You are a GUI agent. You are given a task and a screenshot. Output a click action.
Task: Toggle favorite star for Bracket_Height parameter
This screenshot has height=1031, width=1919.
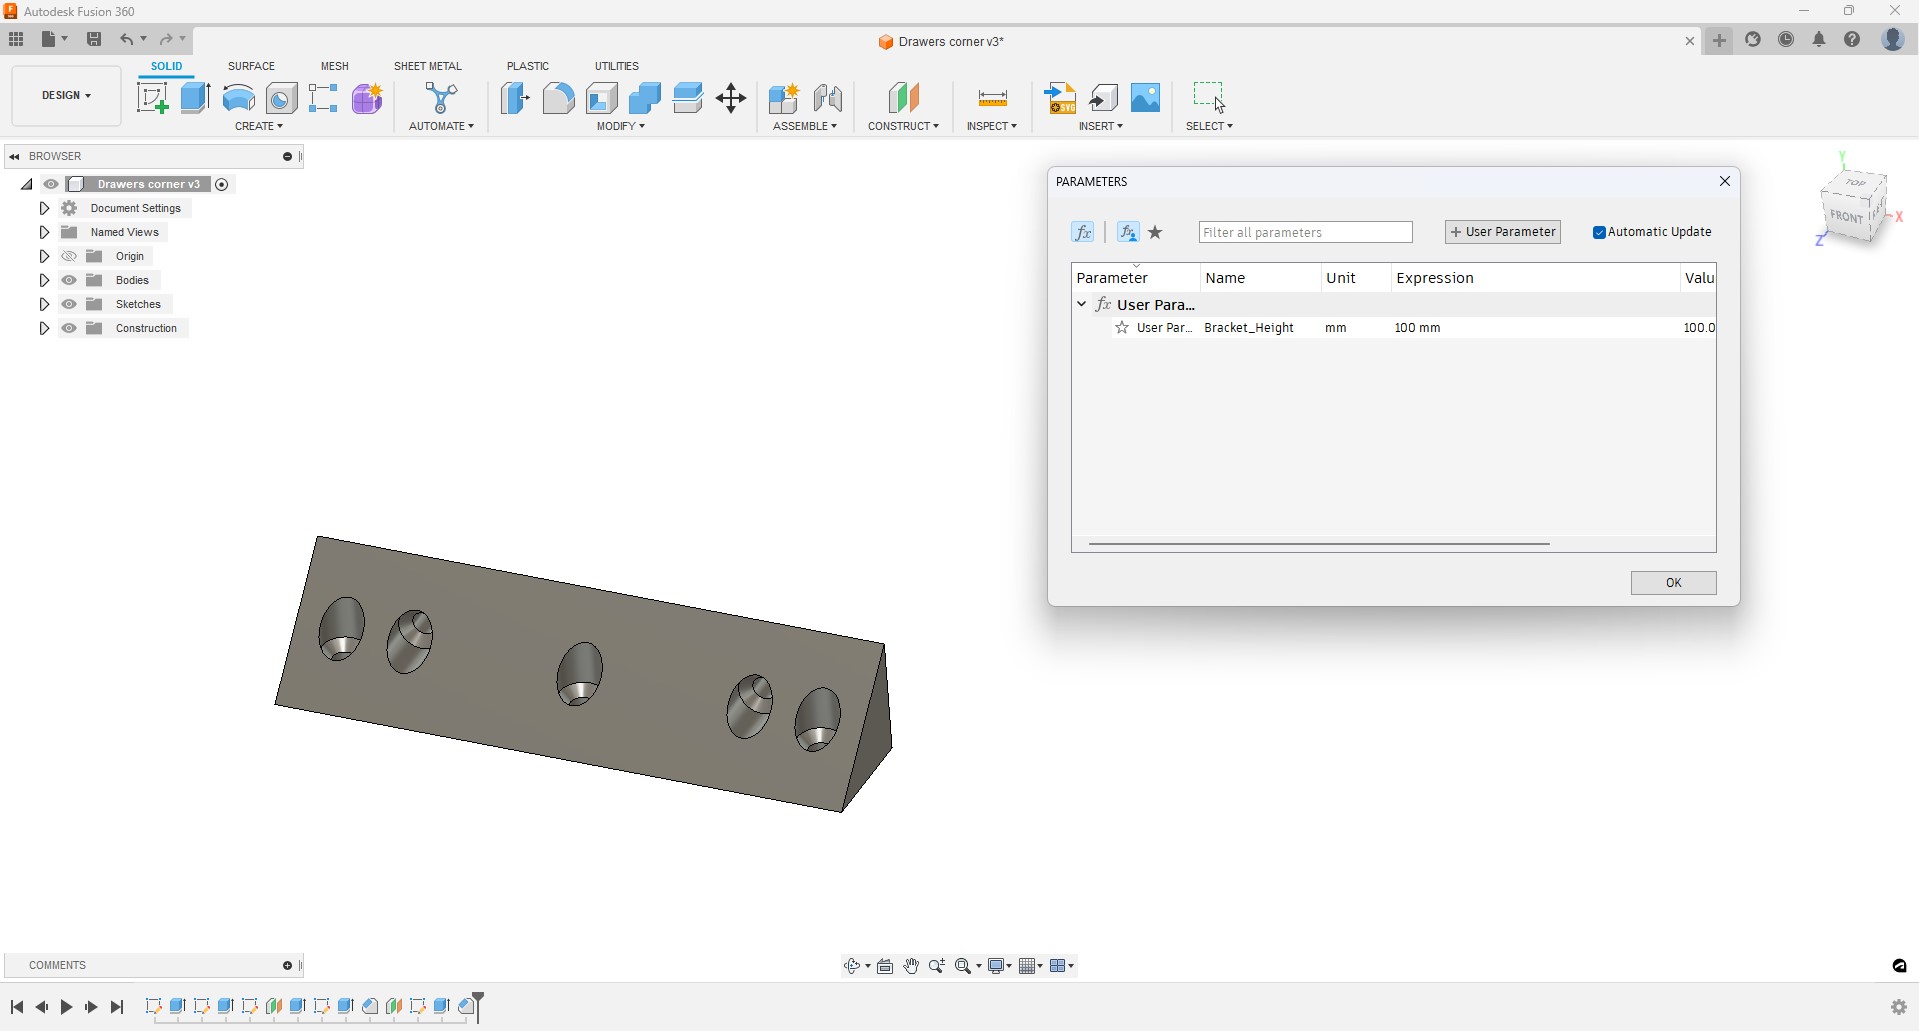[x=1122, y=328]
